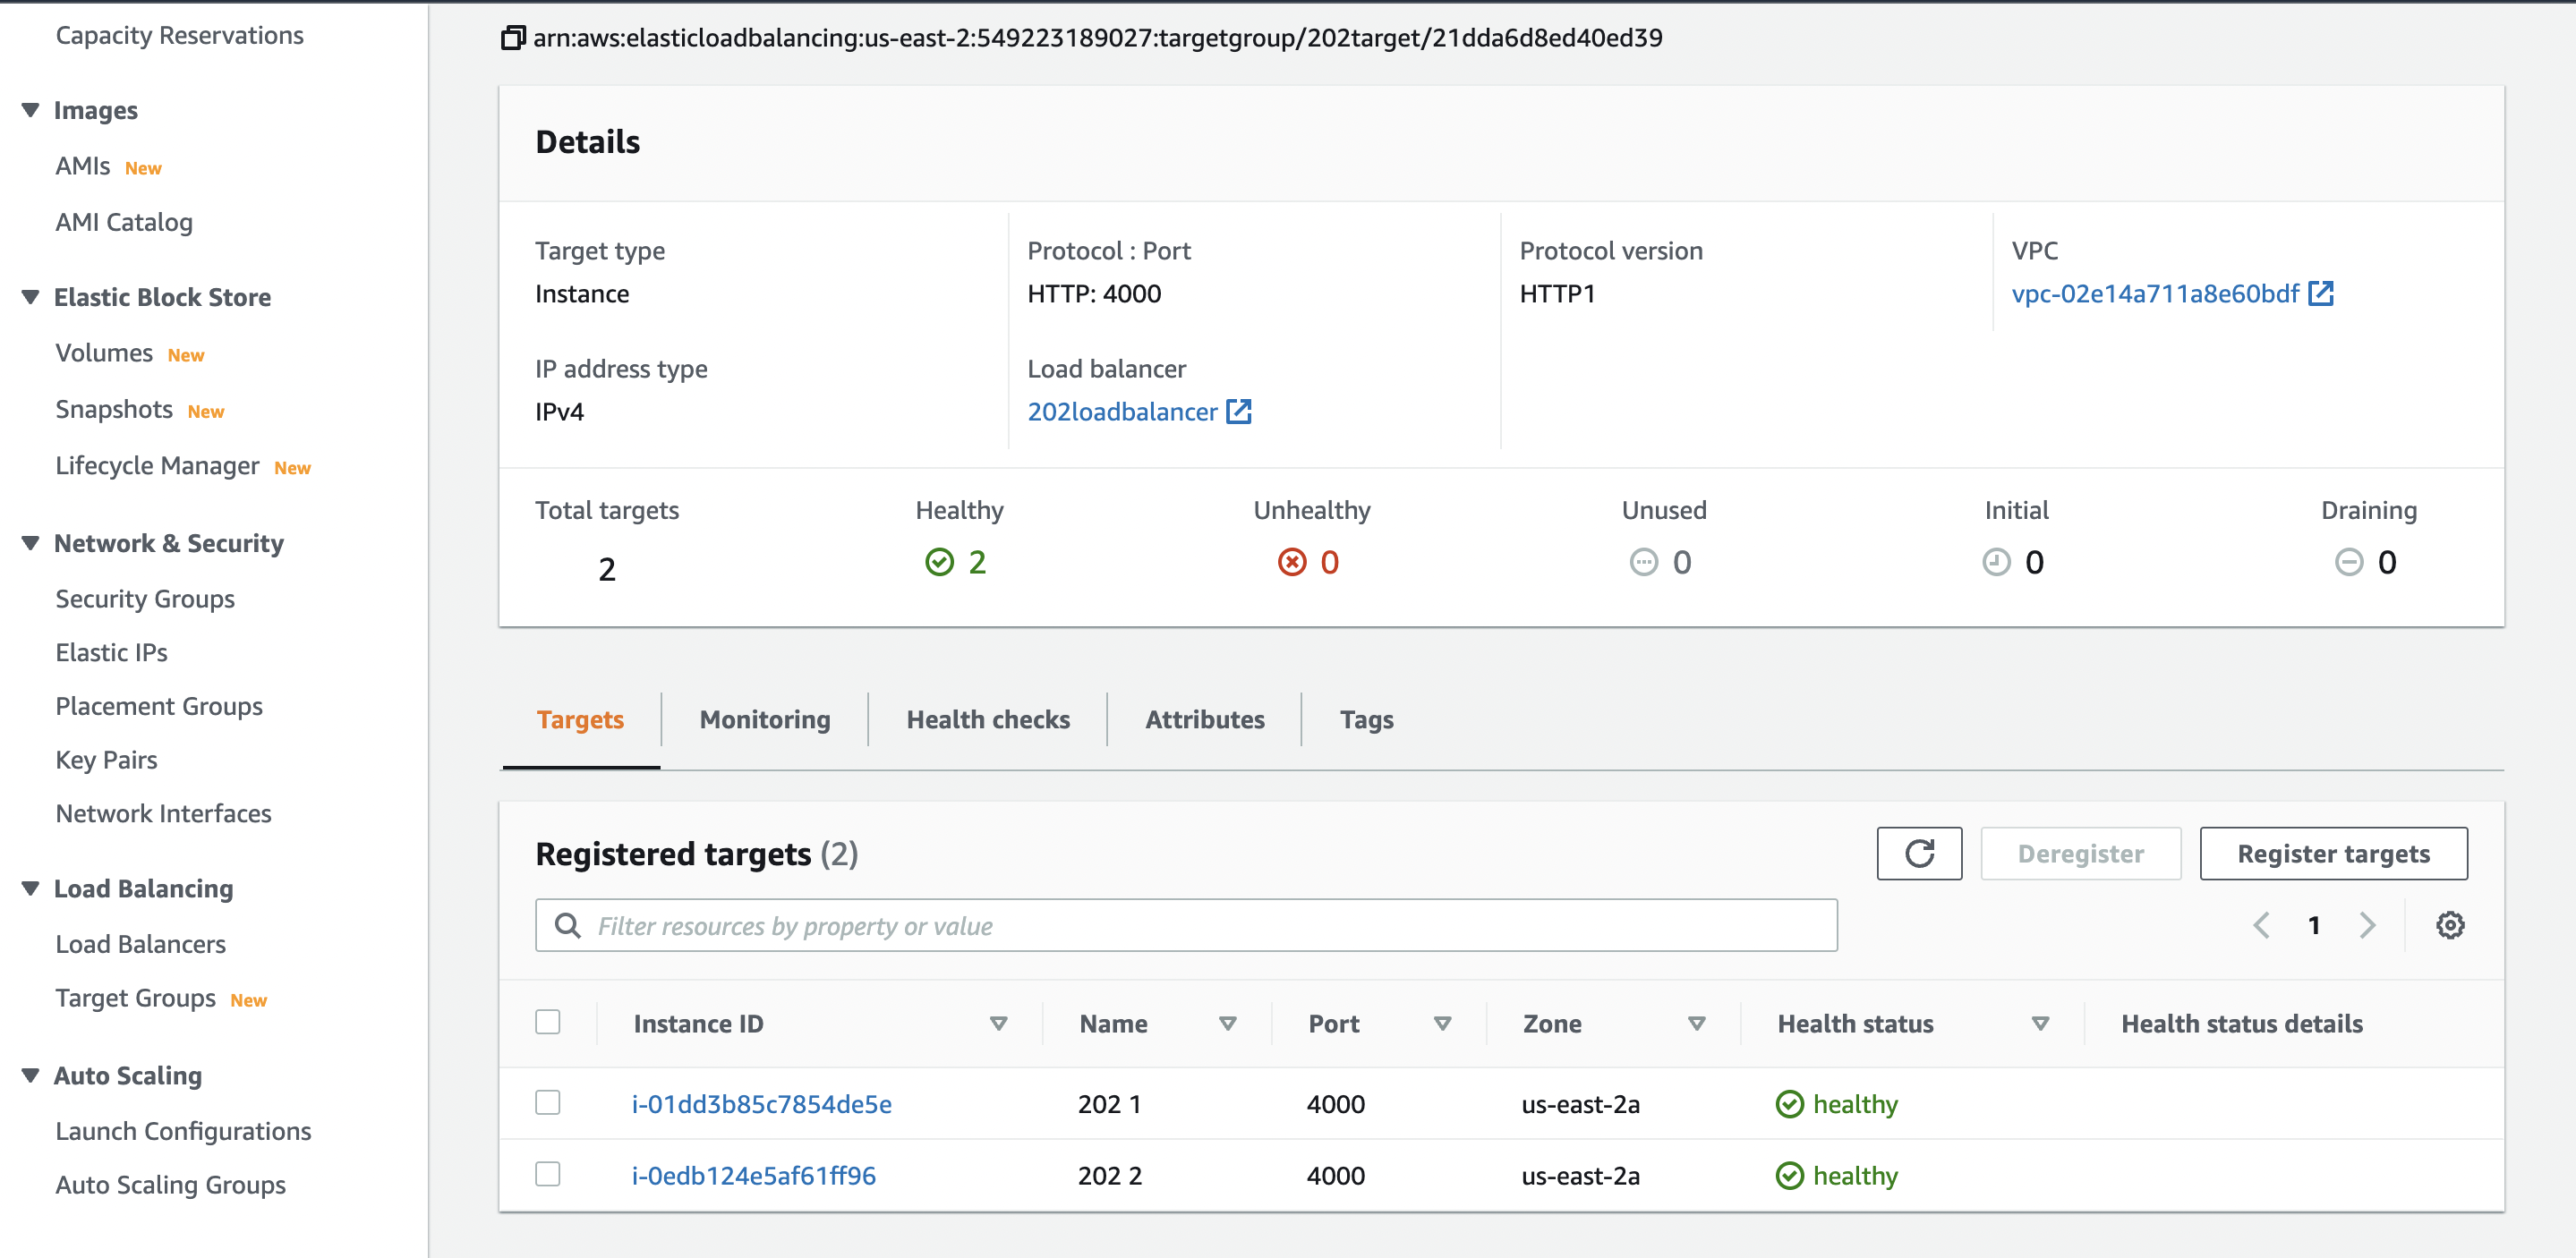This screenshot has height=1258, width=2576.
Task: Open instance i-0edb124e5af61ff96 details
Action: (754, 1175)
